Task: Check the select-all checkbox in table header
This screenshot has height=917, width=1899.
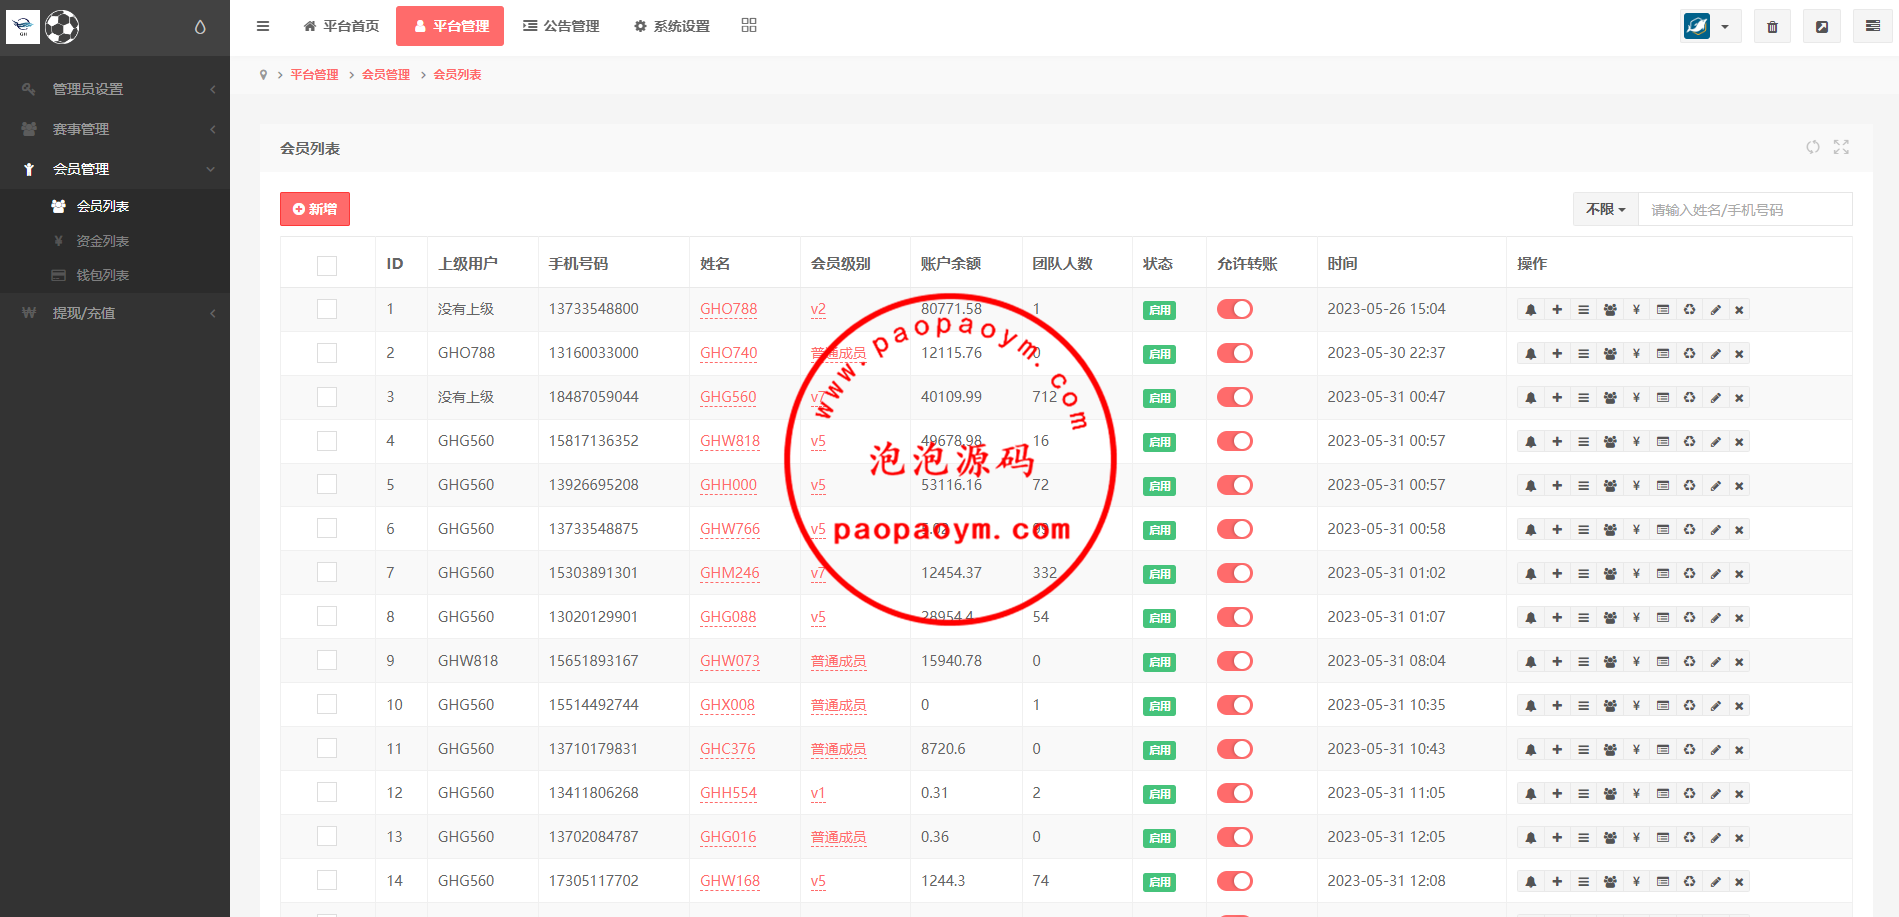Action: click(x=327, y=265)
